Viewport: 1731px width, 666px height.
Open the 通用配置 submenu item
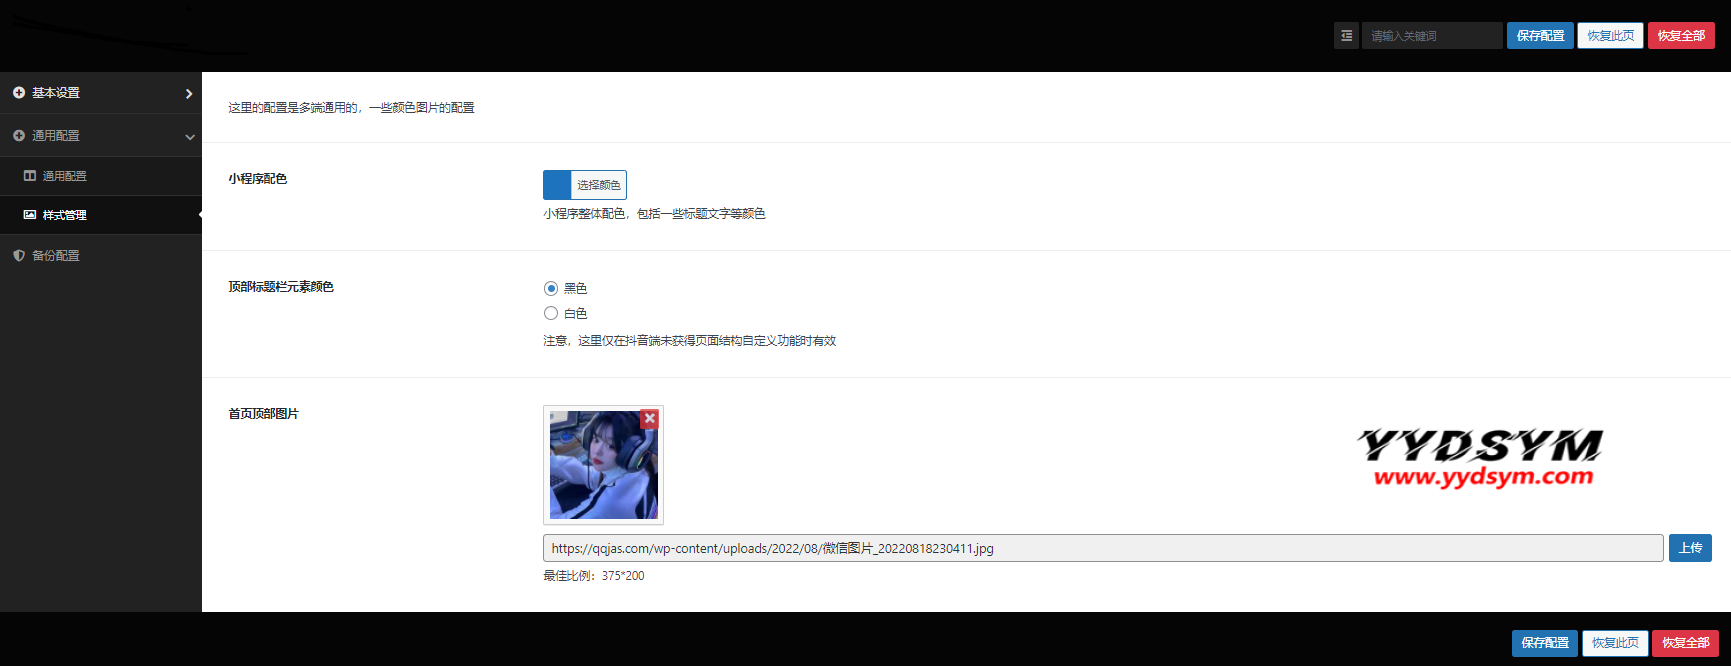65,176
